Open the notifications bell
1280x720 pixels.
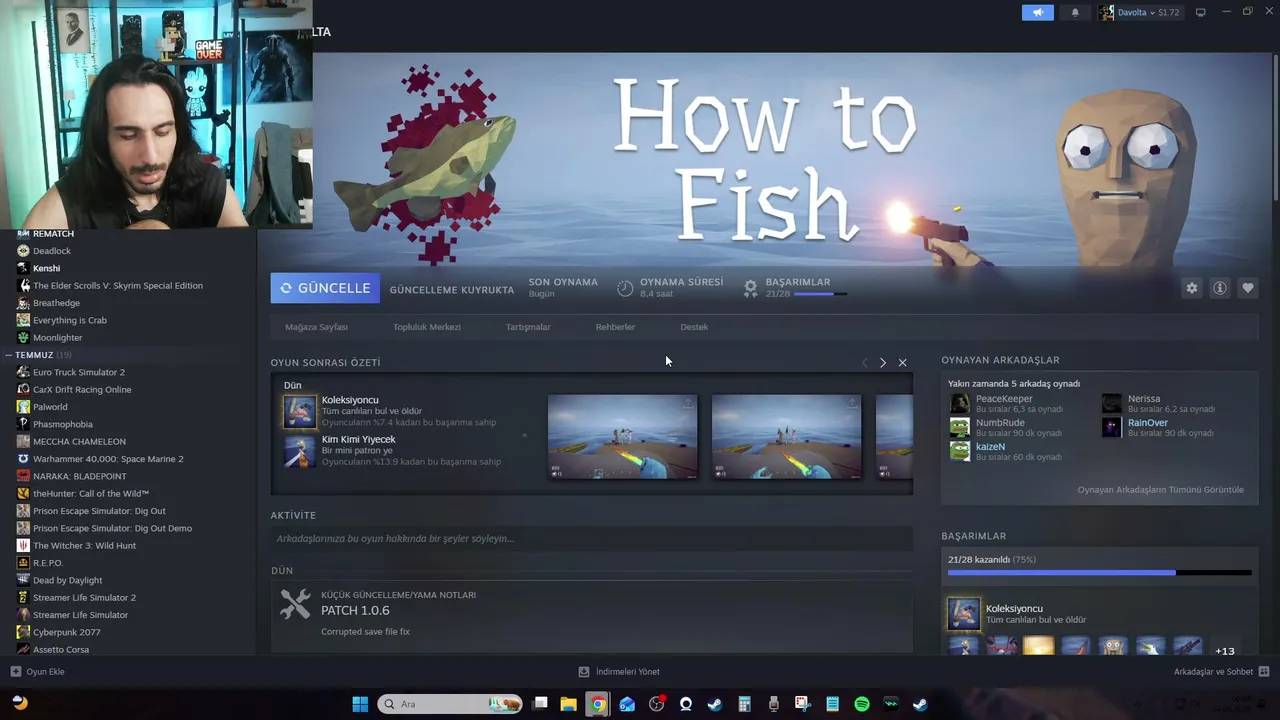click(1075, 12)
